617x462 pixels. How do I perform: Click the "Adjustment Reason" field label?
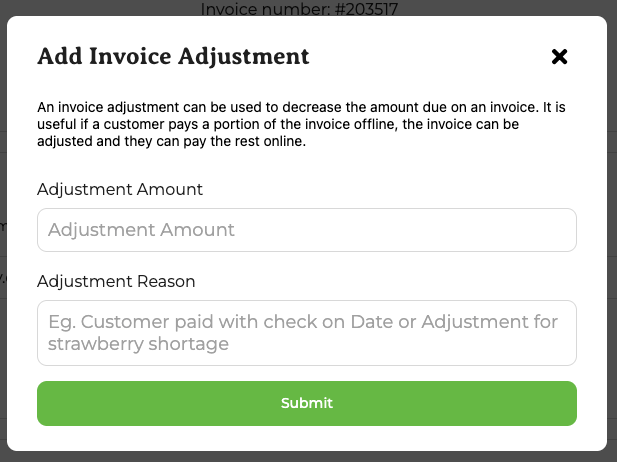pyautogui.click(x=116, y=281)
